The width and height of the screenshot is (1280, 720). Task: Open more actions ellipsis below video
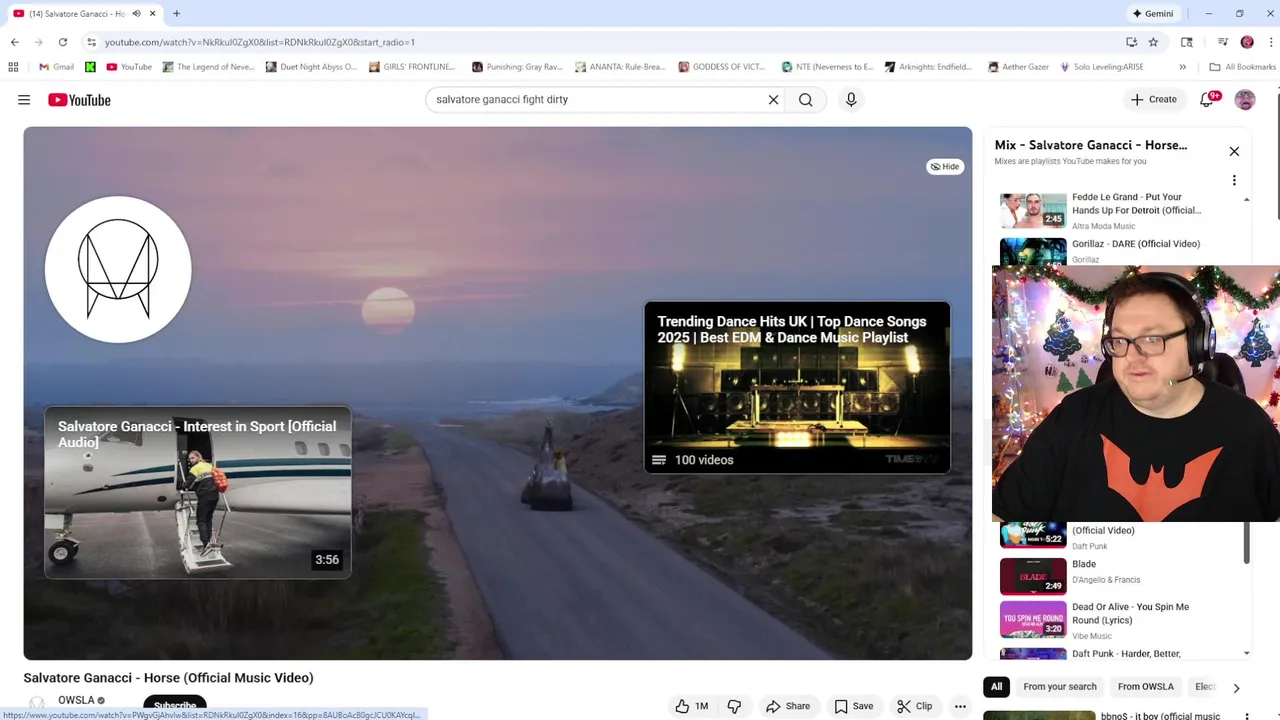click(960, 706)
